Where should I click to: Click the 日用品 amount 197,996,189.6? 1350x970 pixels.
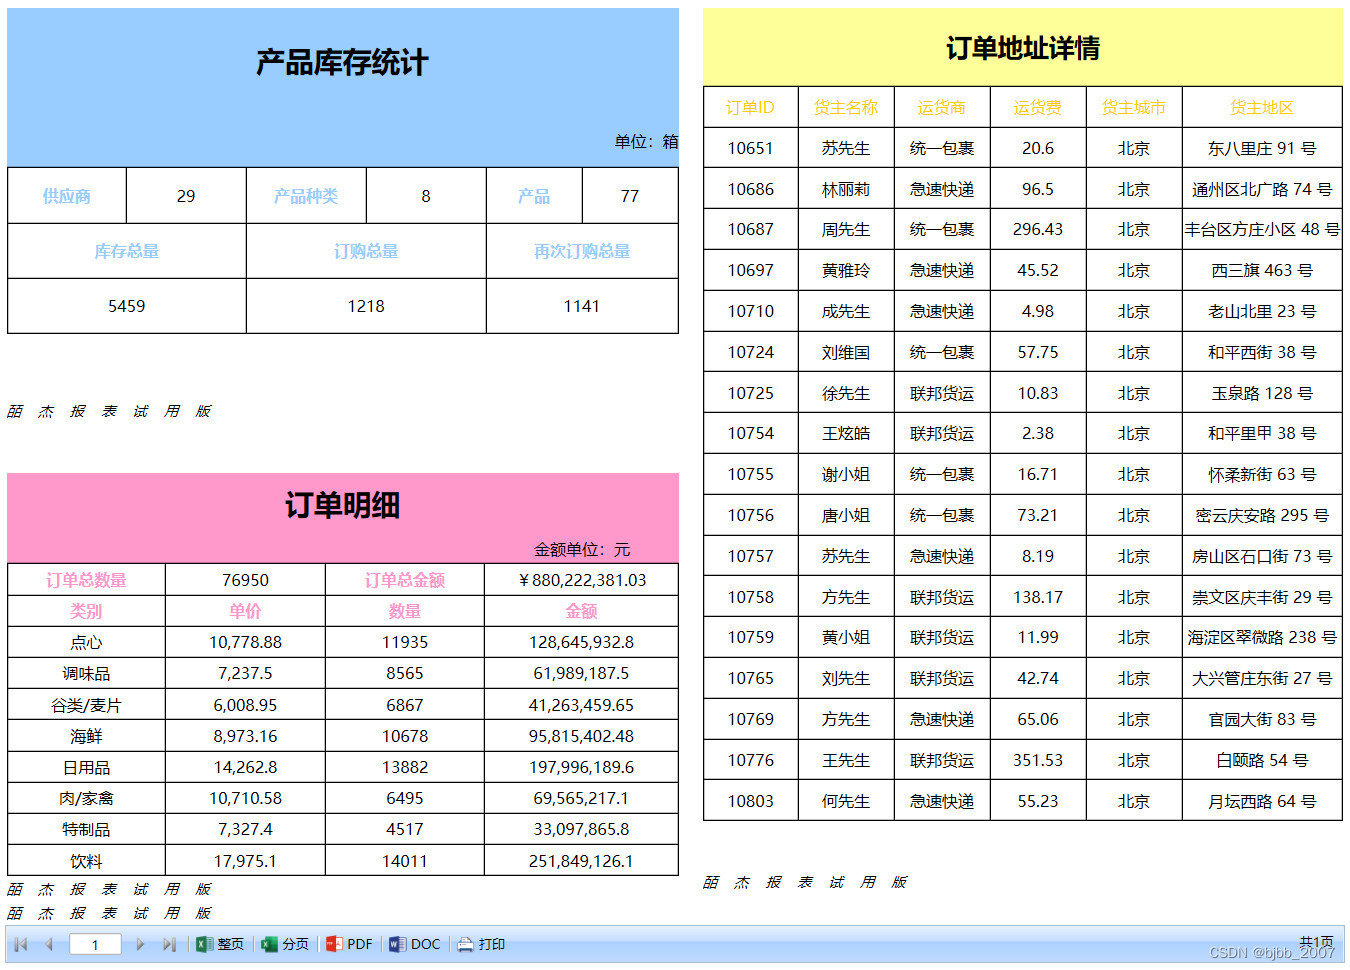point(582,767)
